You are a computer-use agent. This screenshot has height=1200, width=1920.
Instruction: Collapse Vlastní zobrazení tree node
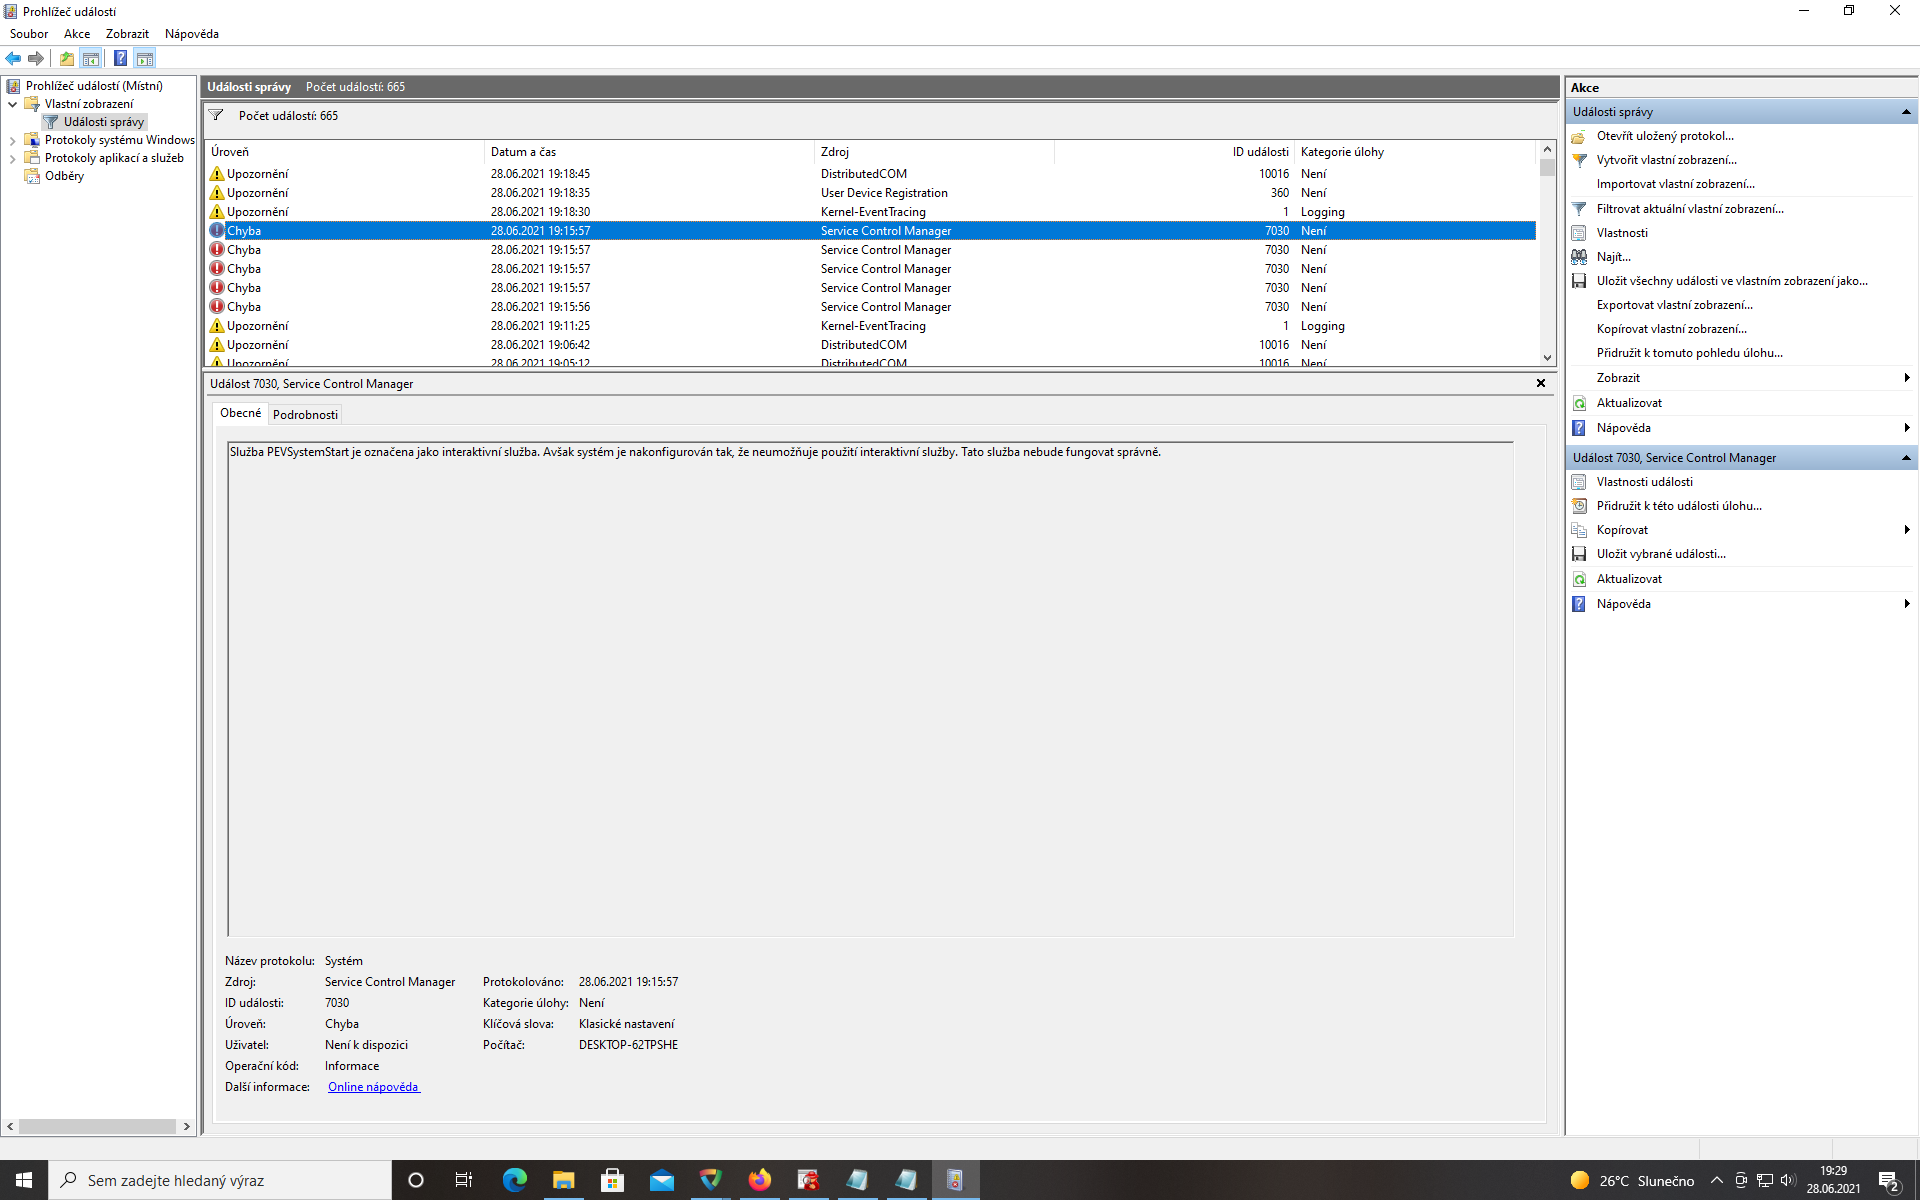click(x=12, y=104)
